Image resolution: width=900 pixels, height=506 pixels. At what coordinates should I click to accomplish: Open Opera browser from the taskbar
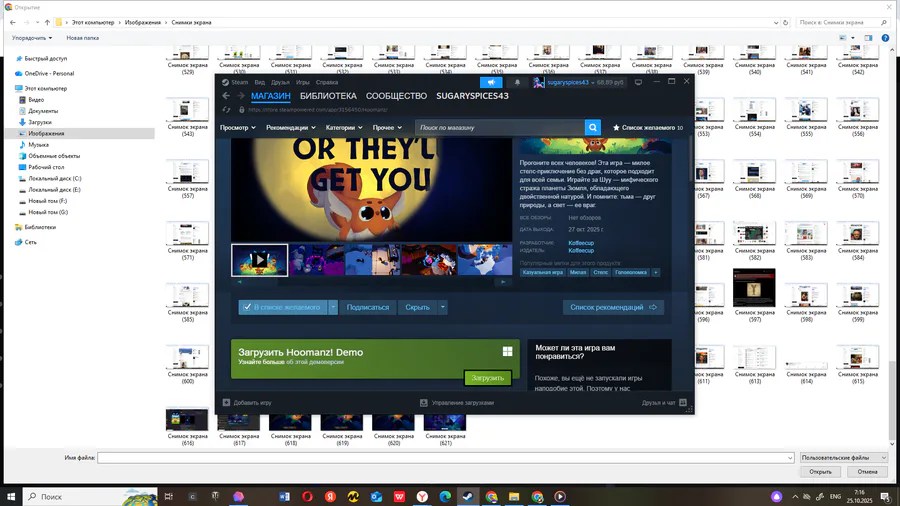point(308,496)
